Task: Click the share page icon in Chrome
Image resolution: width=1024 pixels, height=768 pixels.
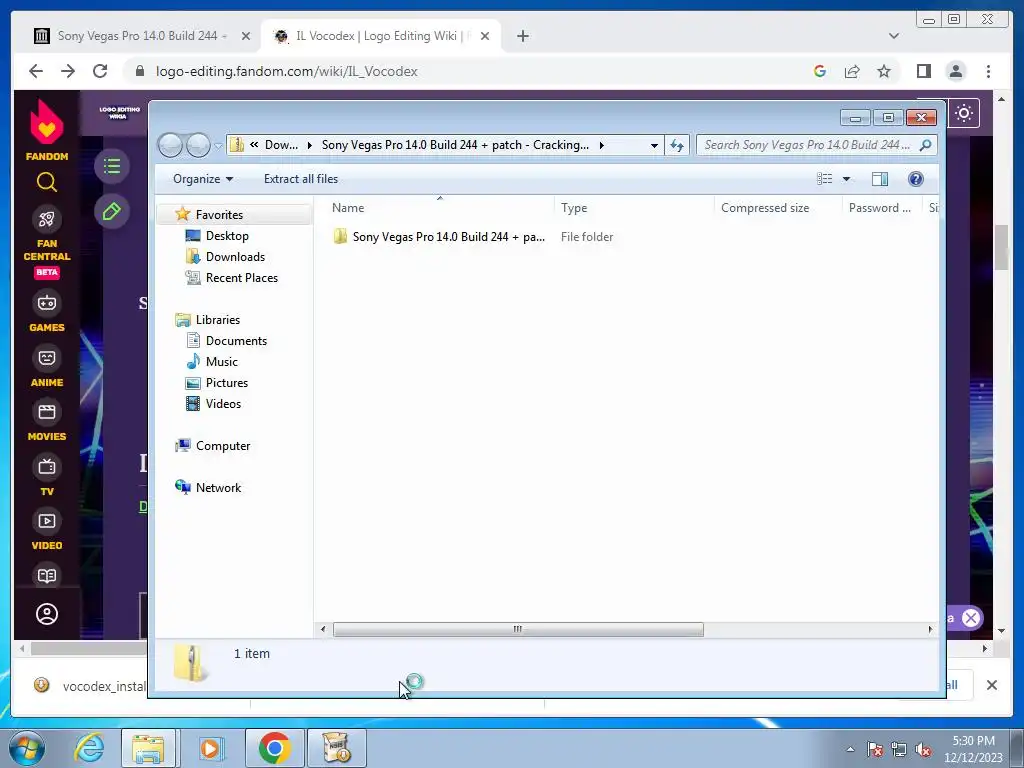Action: click(x=852, y=71)
